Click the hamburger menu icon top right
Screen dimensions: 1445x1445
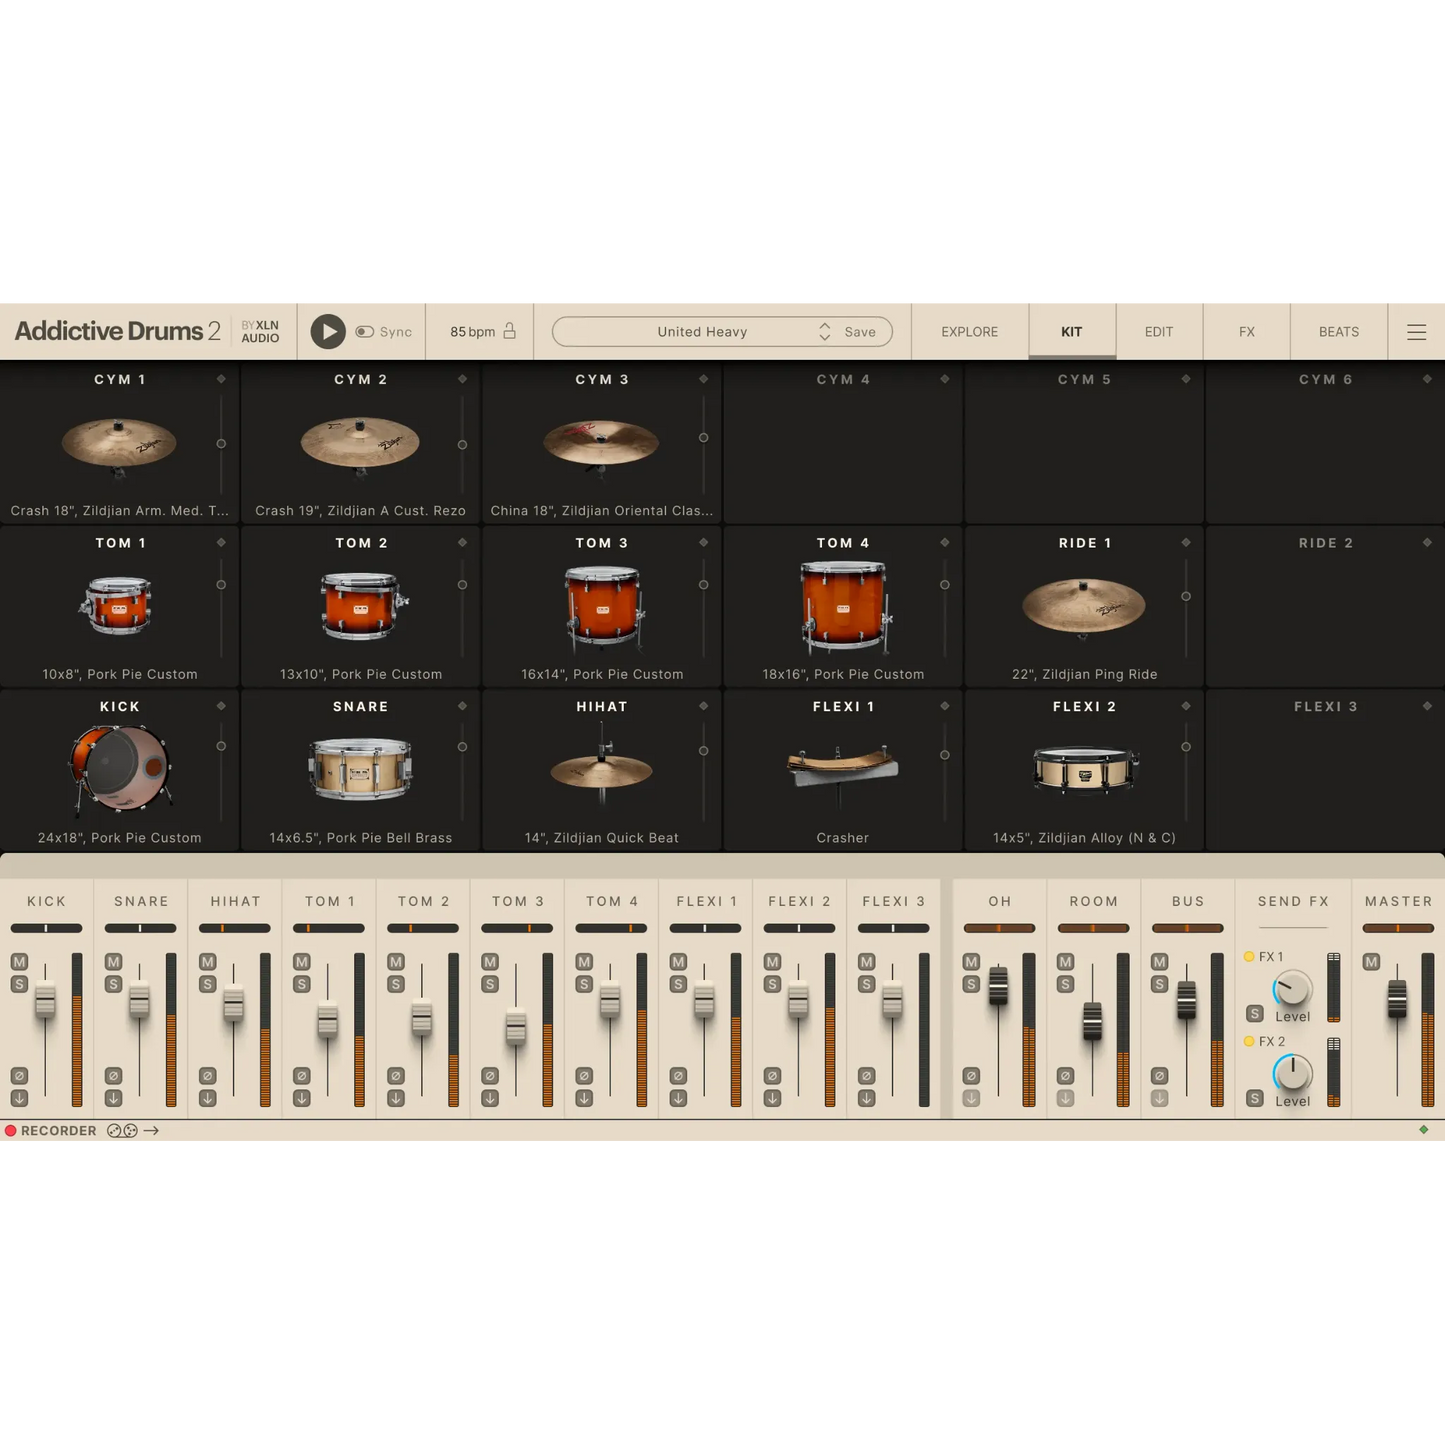pyautogui.click(x=1416, y=331)
